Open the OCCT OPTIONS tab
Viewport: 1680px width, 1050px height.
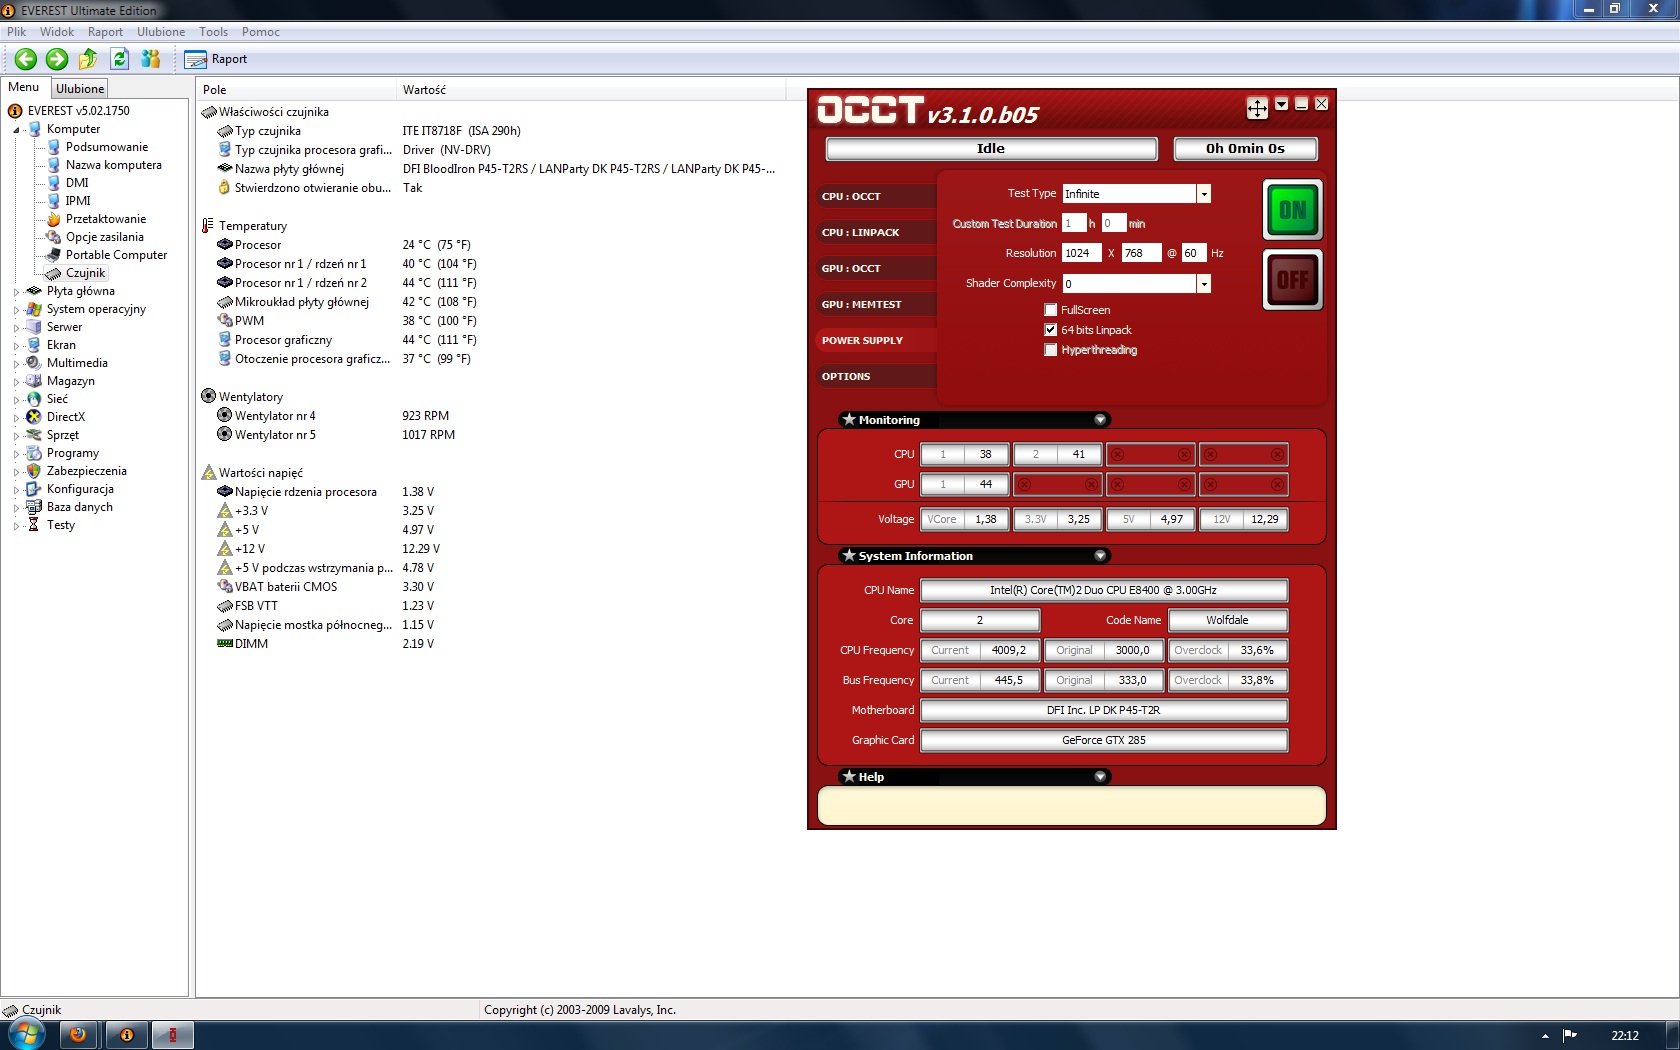point(877,377)
